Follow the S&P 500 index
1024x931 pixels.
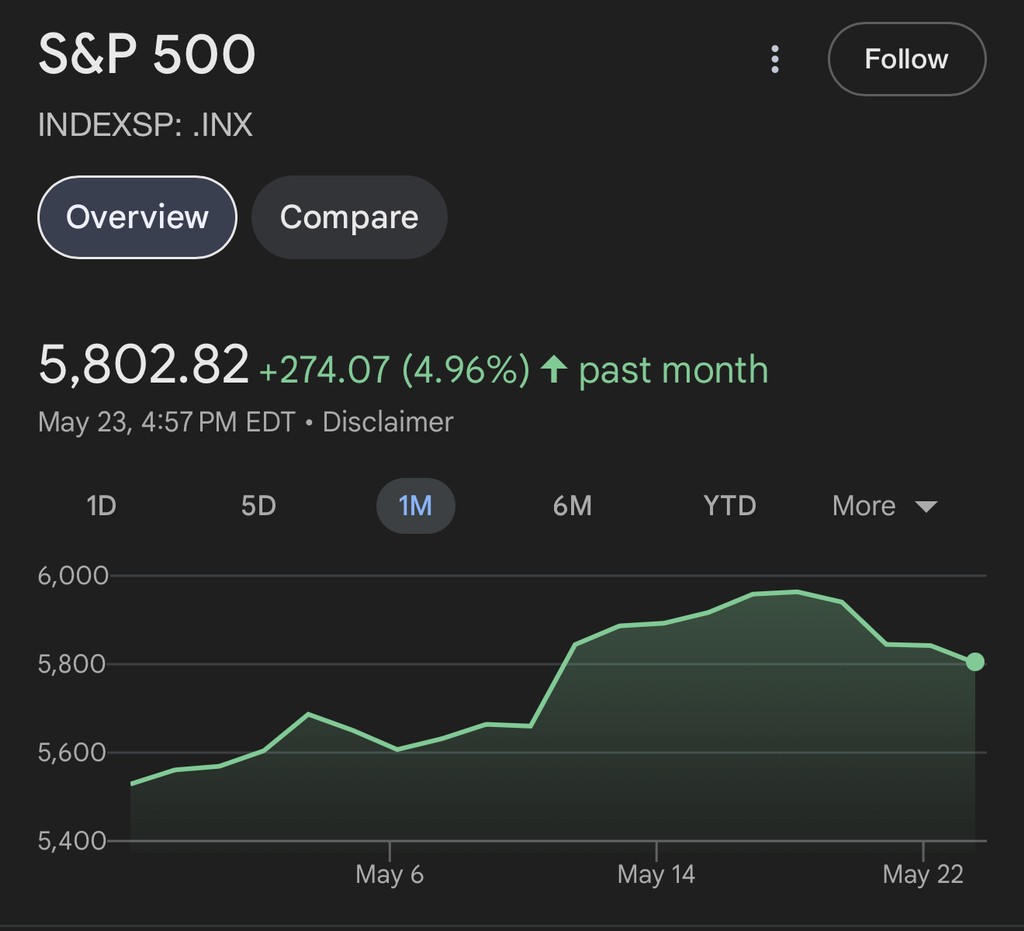(906, 59)
